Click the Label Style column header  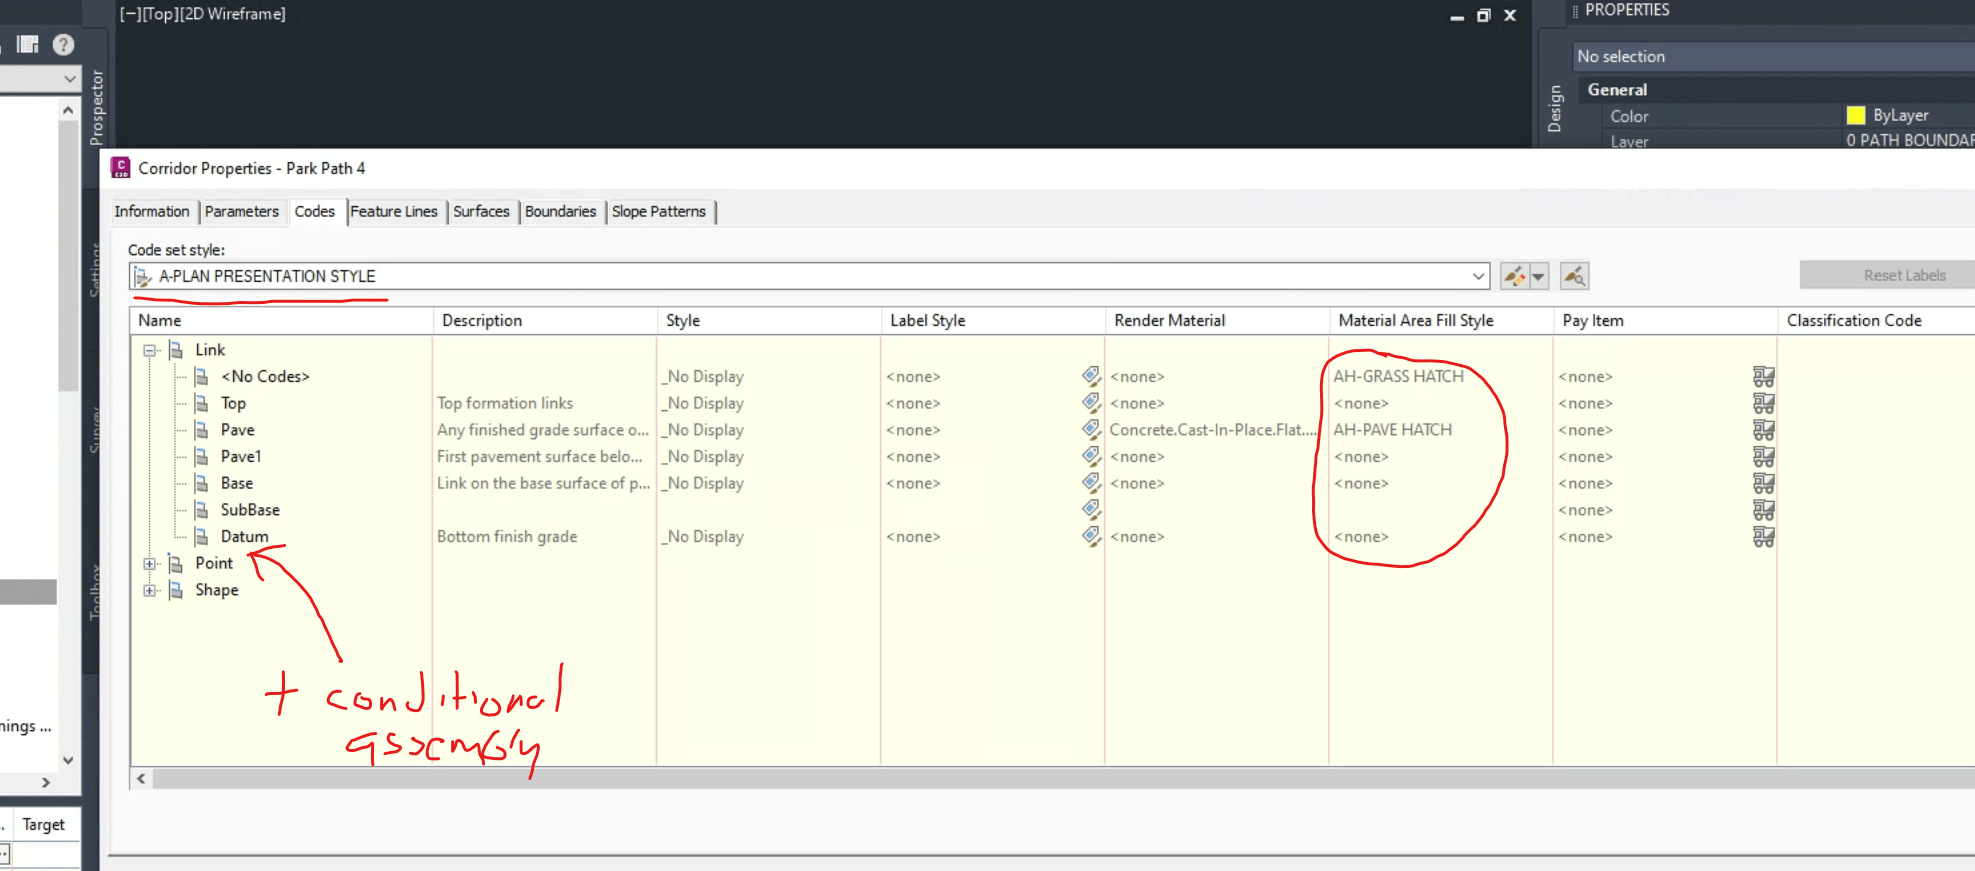click(x=992, y=321)
